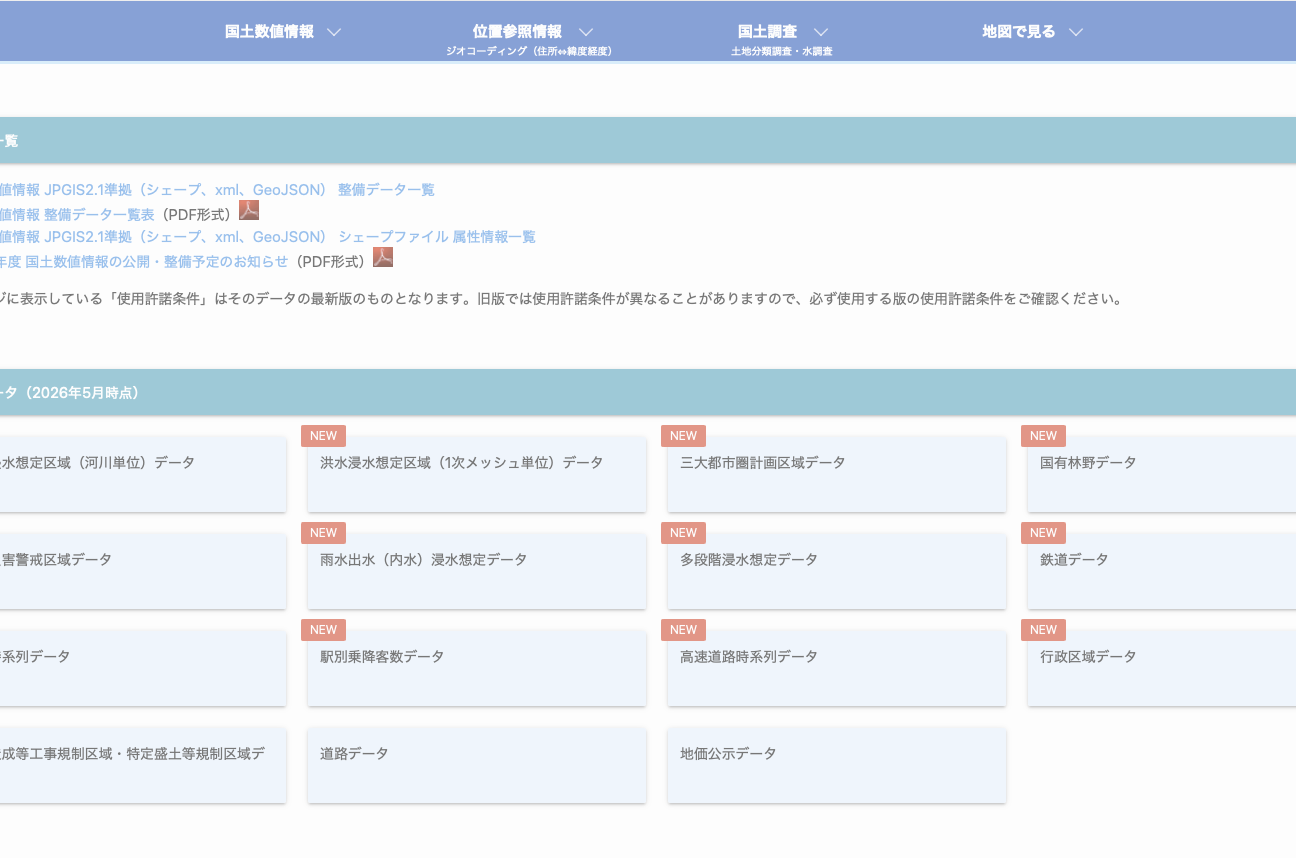Image resolution: width=1296 pixels, height=858 pixels.
Task: Open the 特定盛土等規制区域 card
Action: [143, 765]
